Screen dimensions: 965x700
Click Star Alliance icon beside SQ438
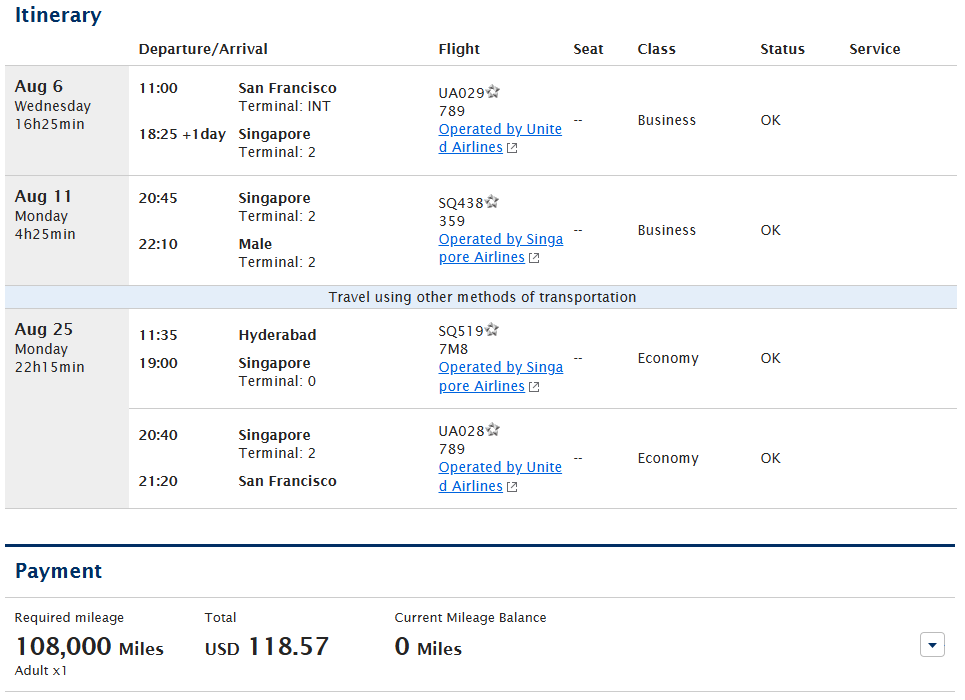pos(492,202)
